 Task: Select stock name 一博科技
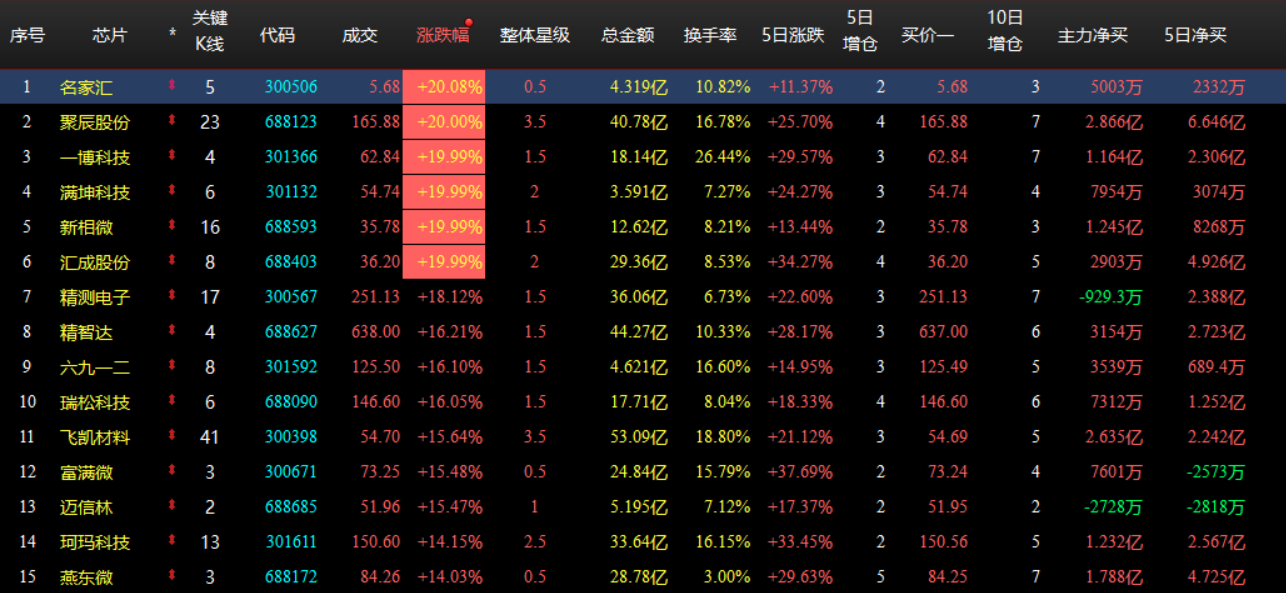coord(95,157)
